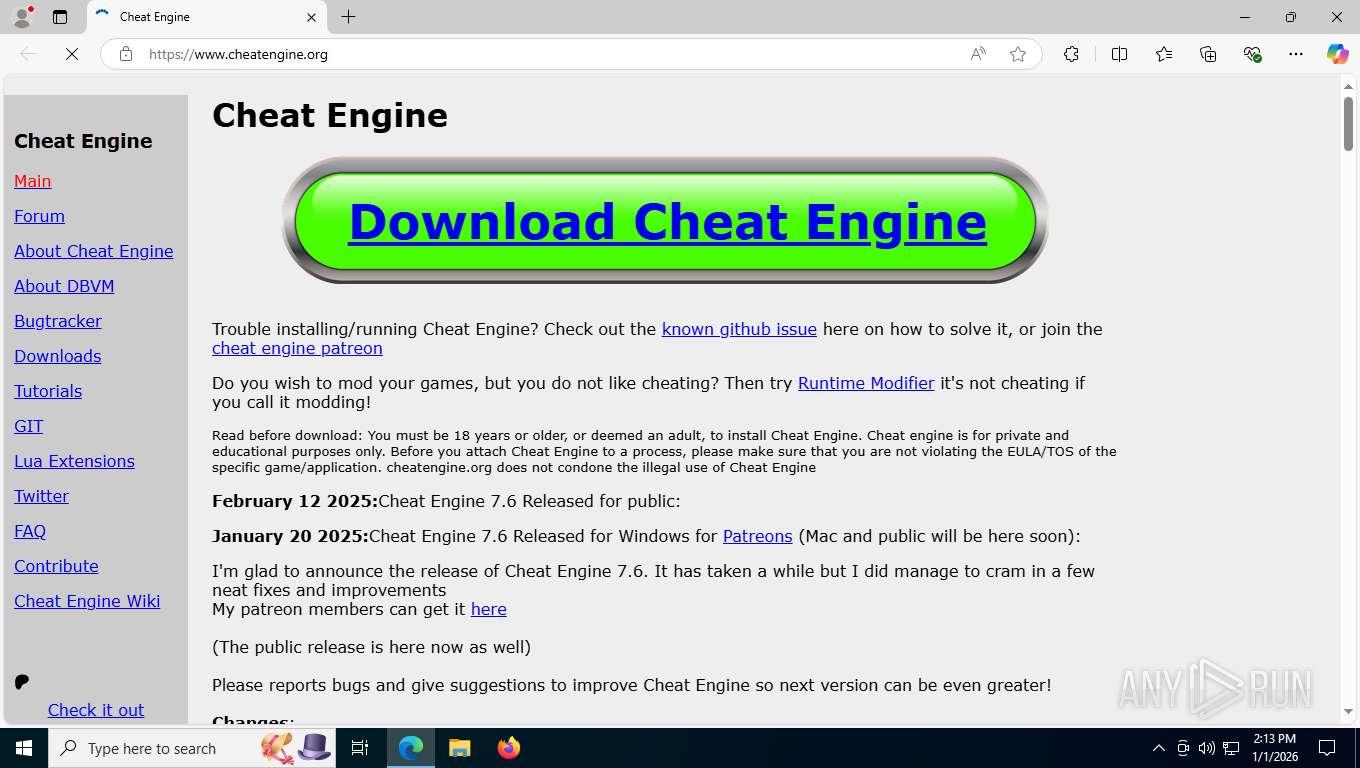Show hidden system tray icons
The image size is (1360, 768).
click(1158, 748)
